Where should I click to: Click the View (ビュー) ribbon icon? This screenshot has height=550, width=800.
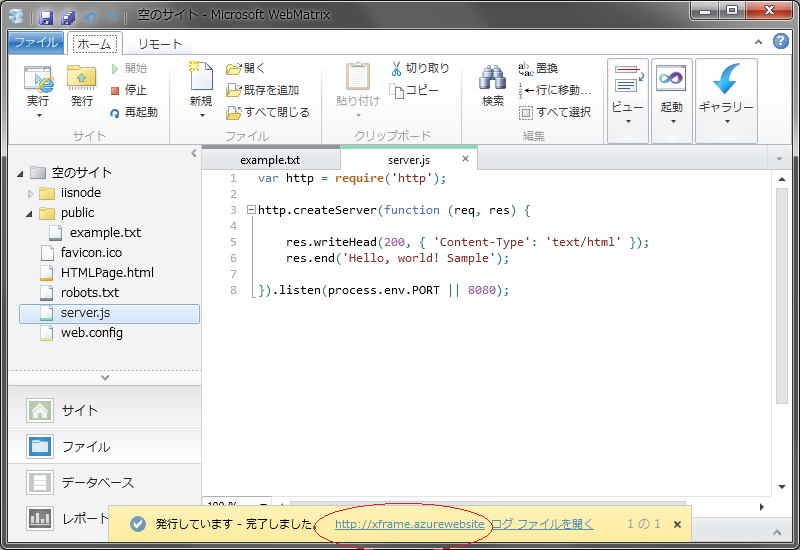click(x=628, y=79)
